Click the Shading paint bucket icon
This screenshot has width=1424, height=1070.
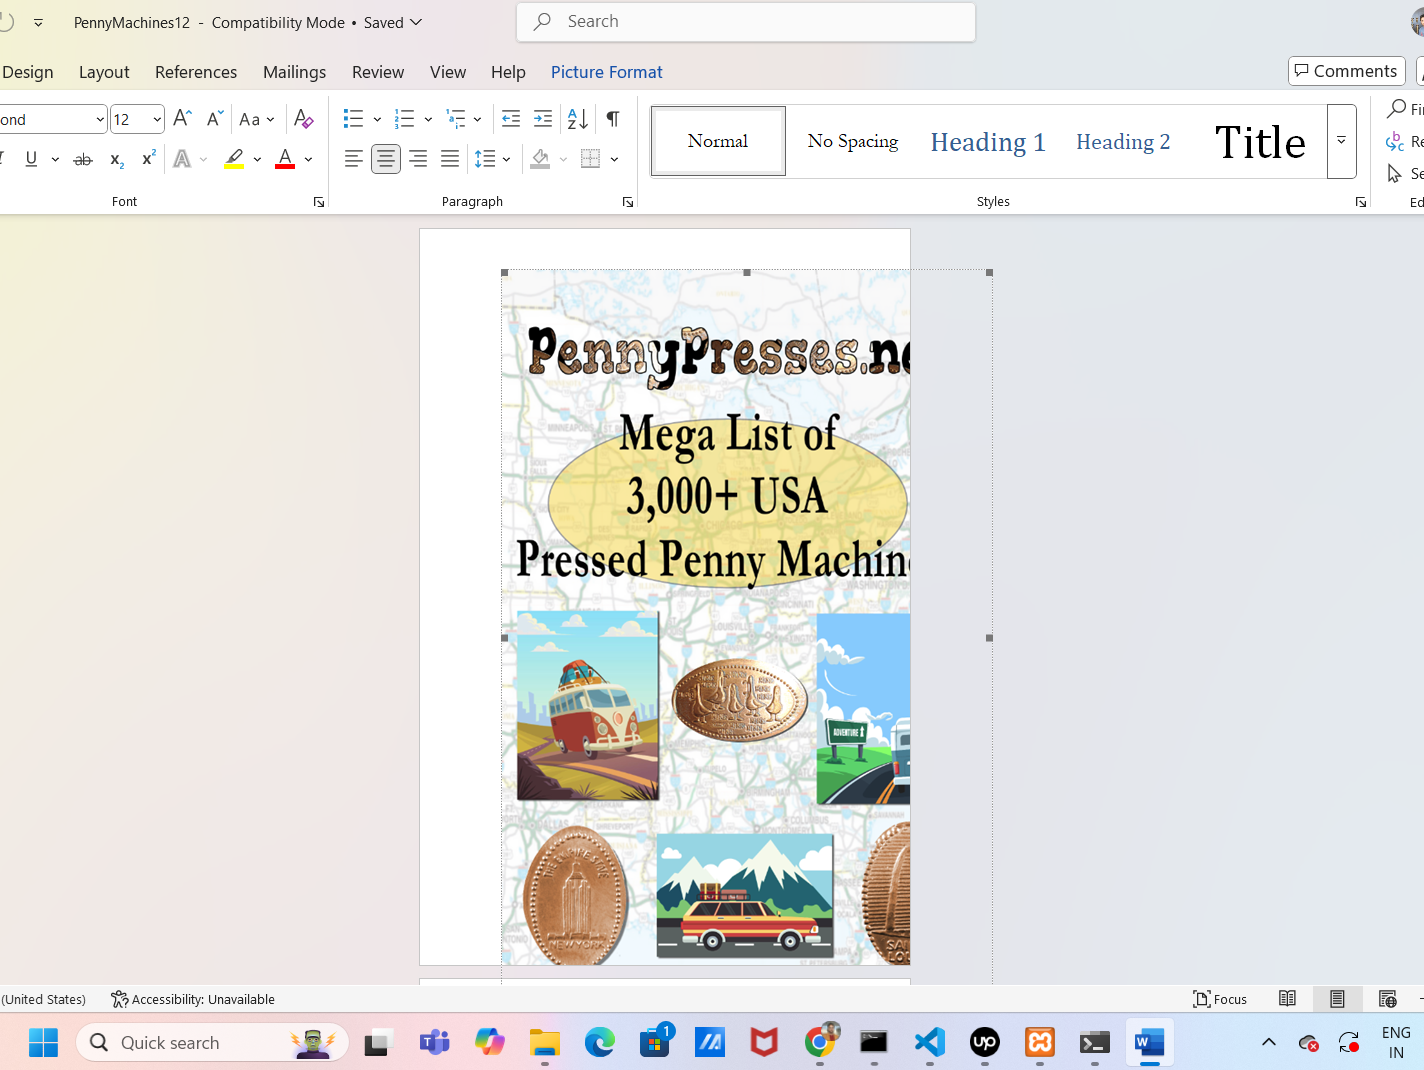pyautogui.click(x=540, y=159)
